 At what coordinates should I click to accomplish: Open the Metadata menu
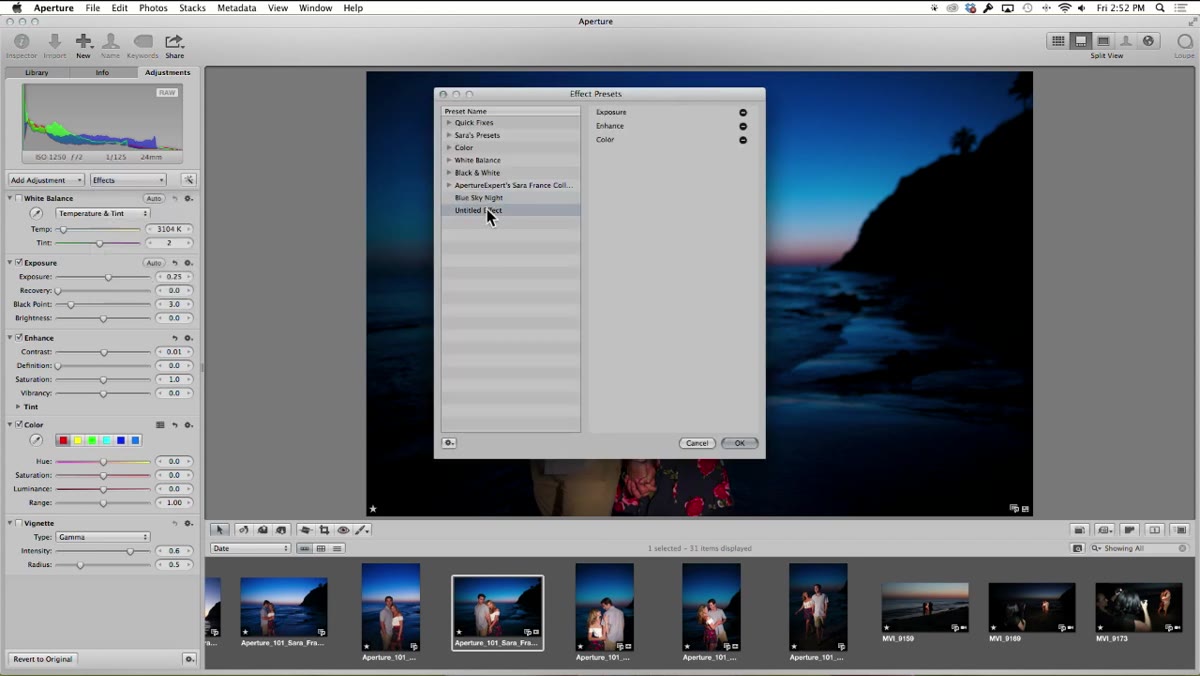237,8
